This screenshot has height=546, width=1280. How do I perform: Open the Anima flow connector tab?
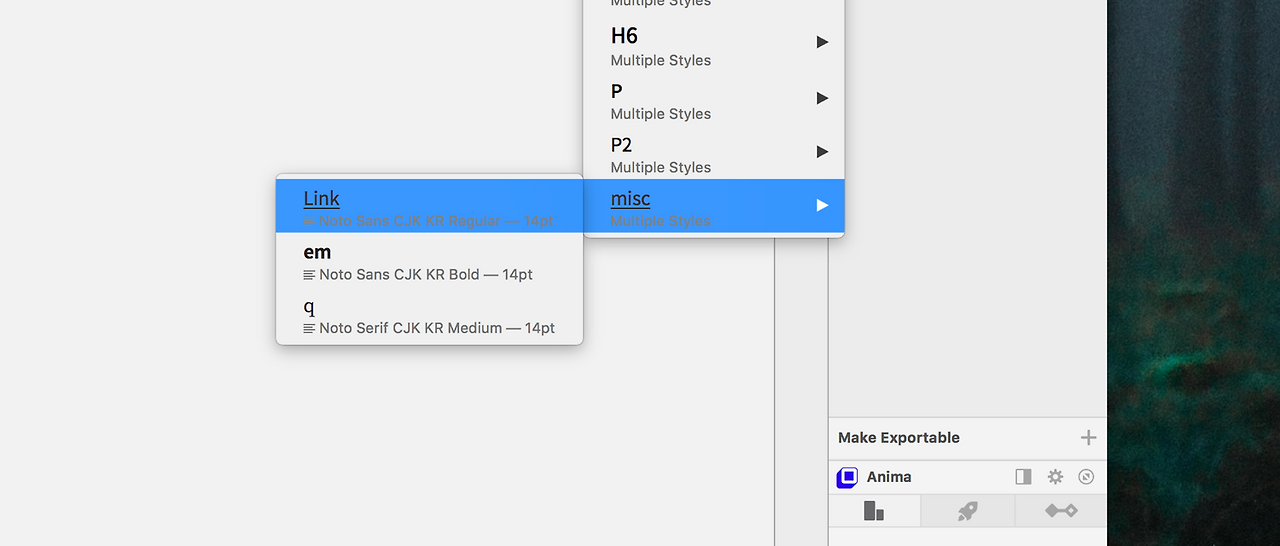click(1061, 511)
